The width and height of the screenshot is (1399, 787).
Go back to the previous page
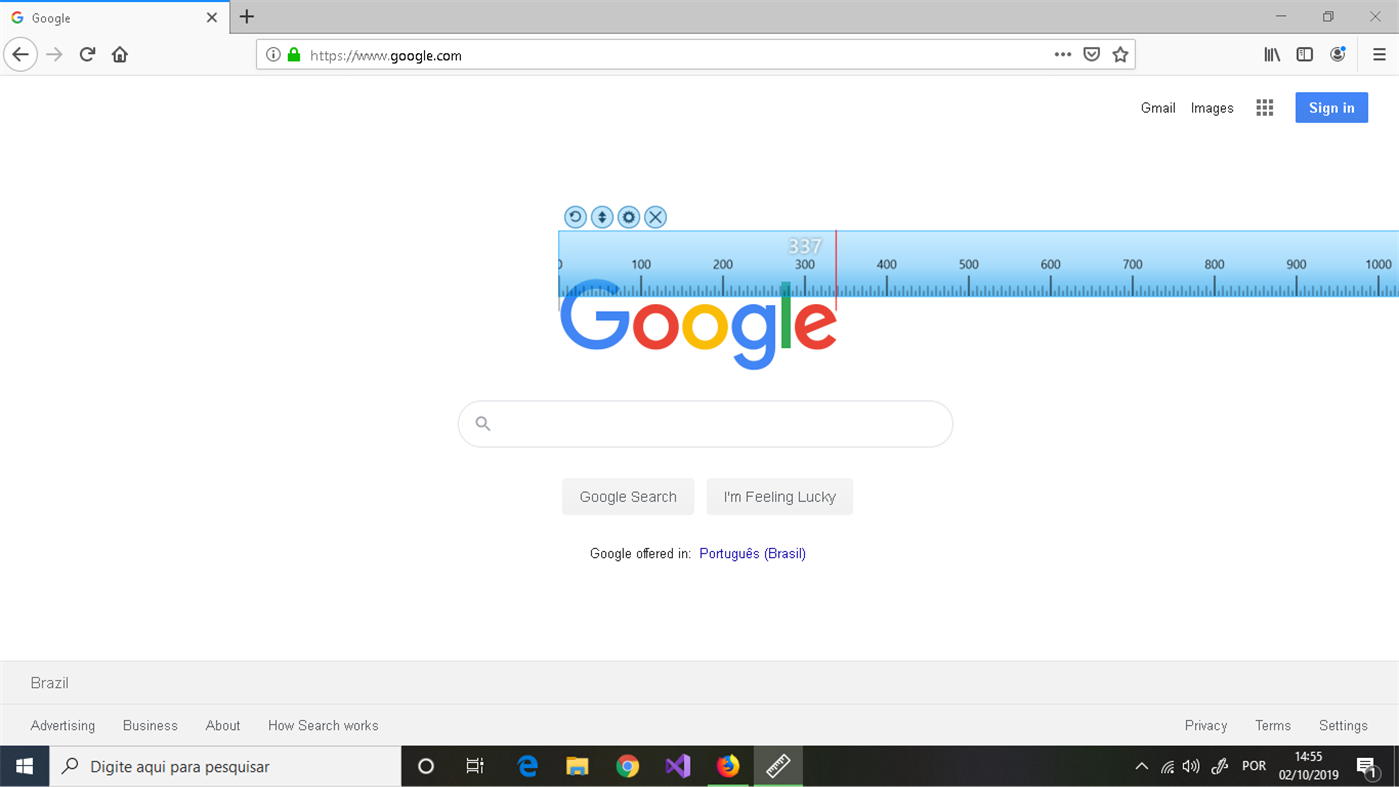(x=21, y=55)
